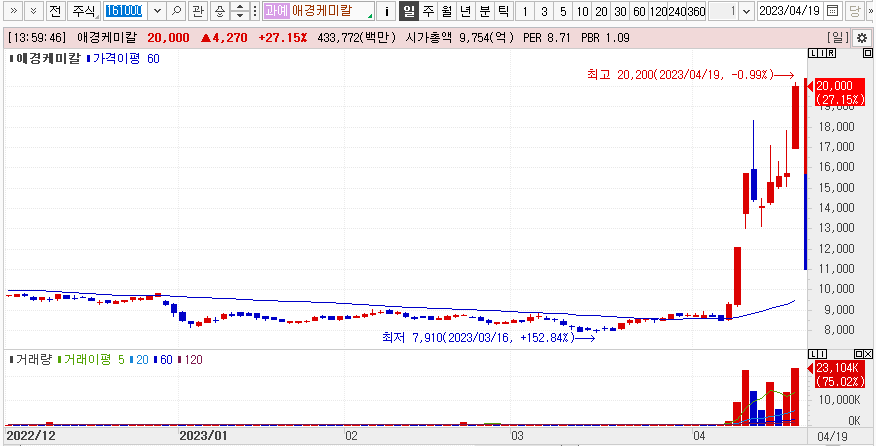Click the double down-arrow collapse icon
876x446 pixels.
coord(34,11)
